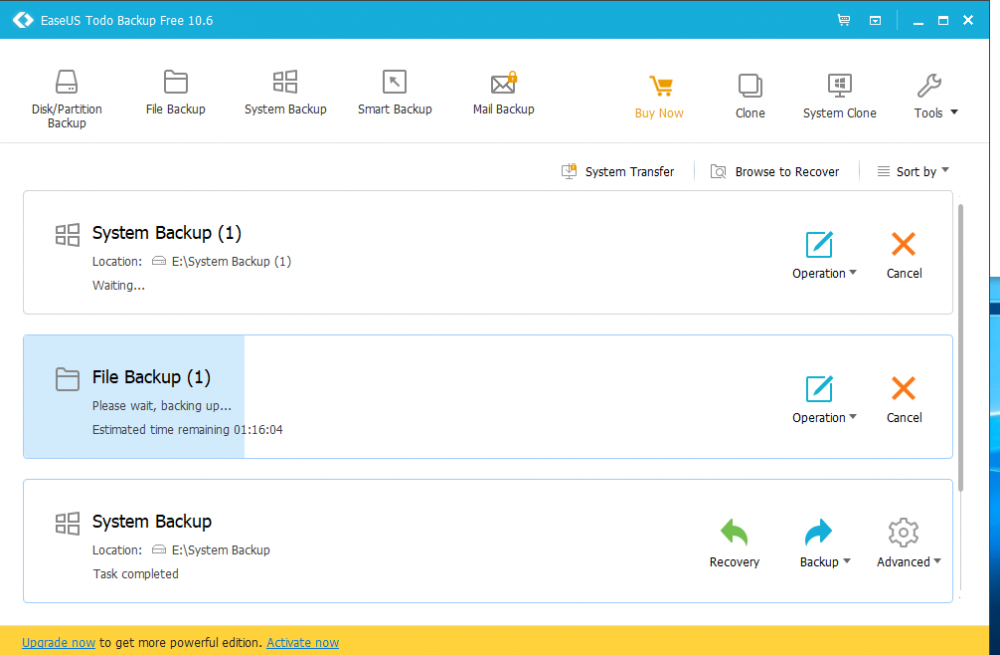
Task: Click the EaseUS logo in title bar
Action: [23, 20]
